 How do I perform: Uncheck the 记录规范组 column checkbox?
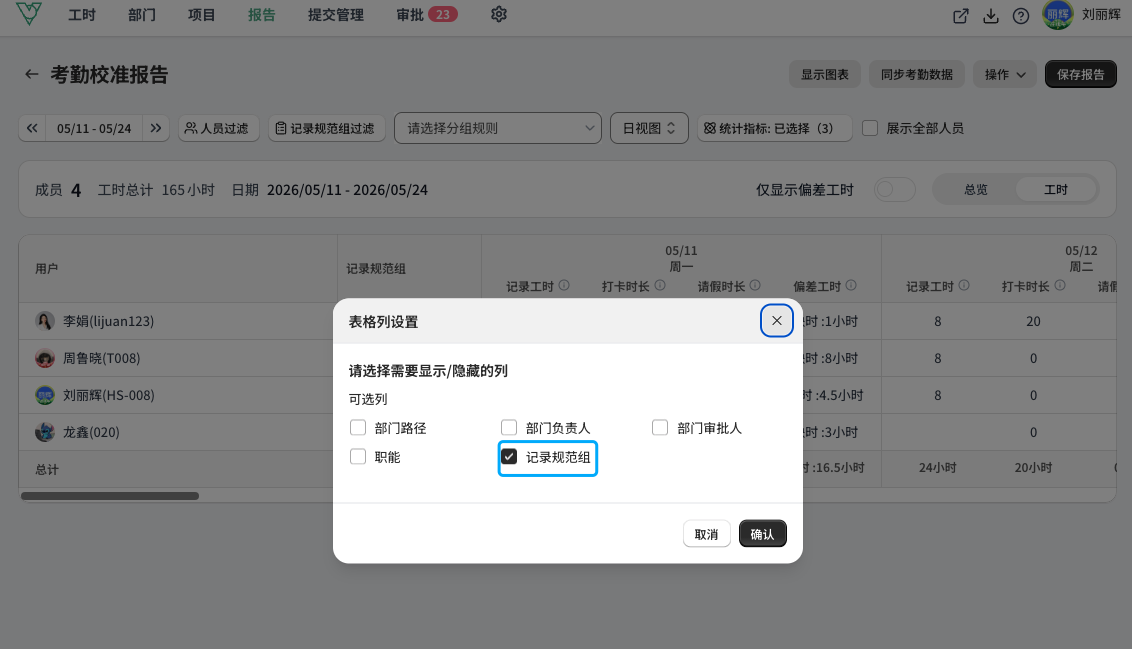tap(509, 456)
